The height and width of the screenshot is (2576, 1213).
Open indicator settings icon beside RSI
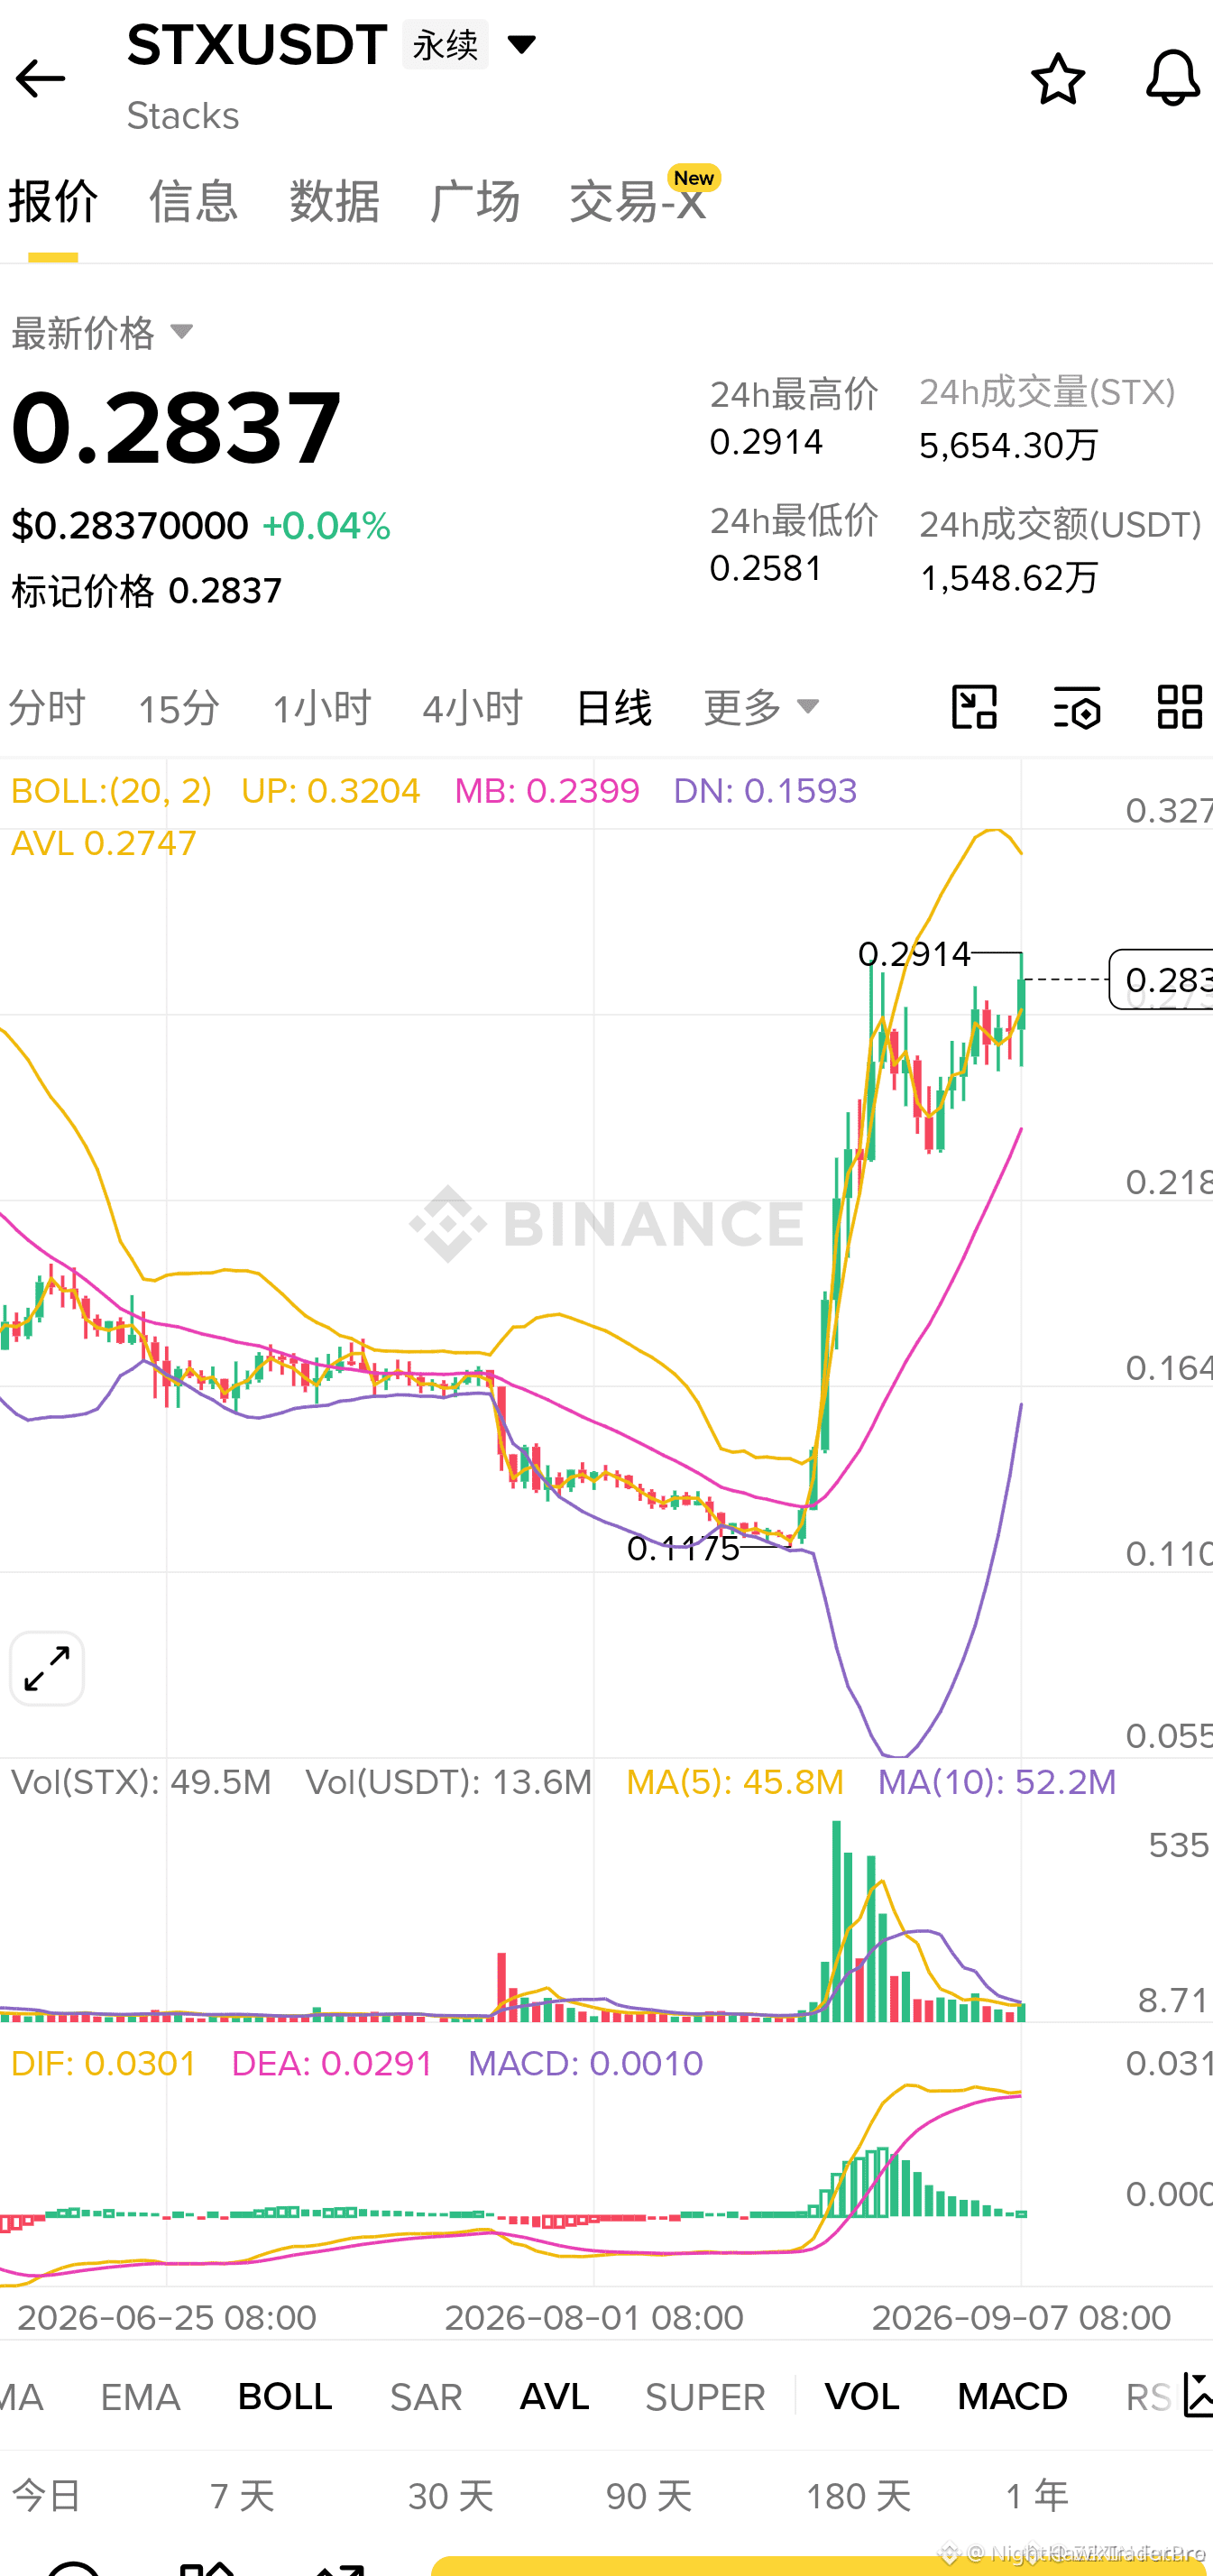pos(1196,2396)
